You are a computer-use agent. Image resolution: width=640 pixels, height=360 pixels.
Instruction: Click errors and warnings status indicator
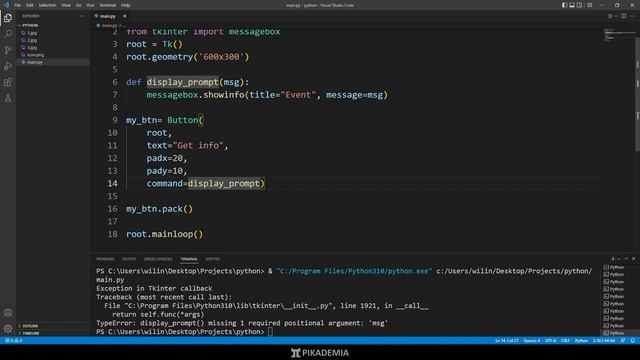coord(13,340)
